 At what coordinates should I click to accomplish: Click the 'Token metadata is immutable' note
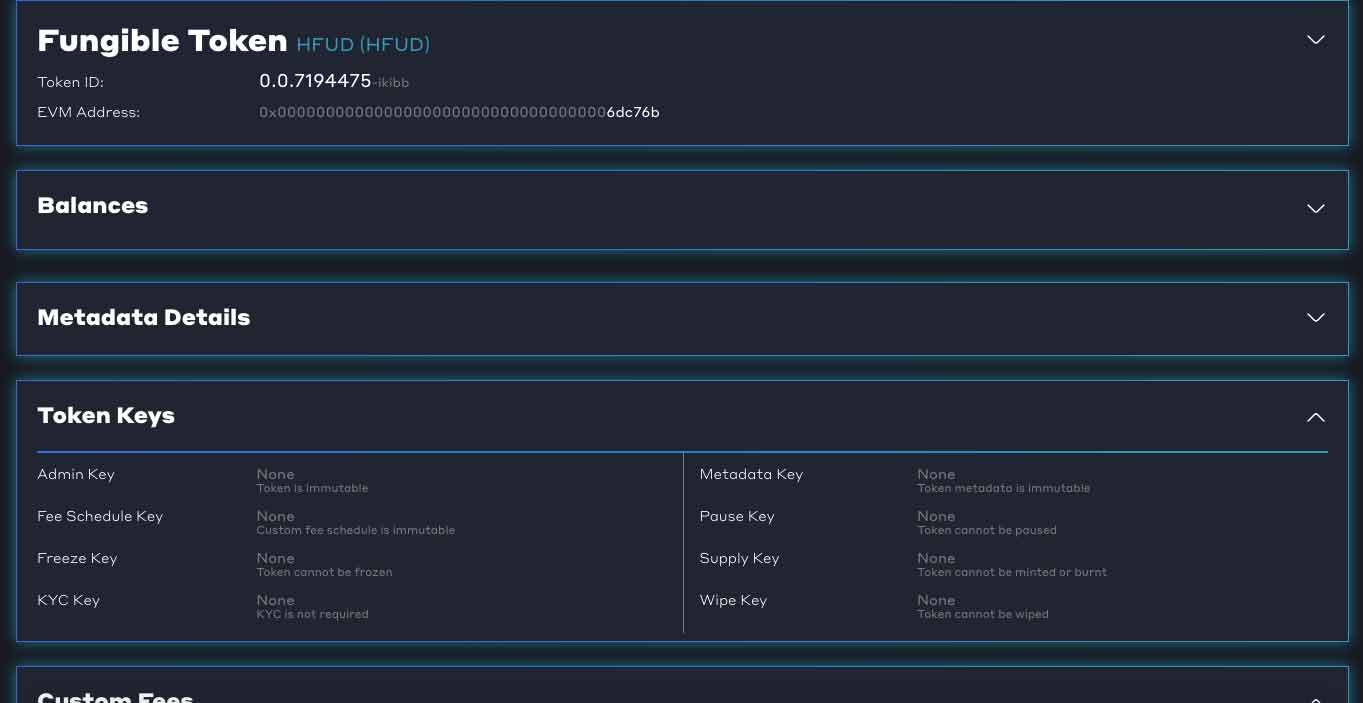click(x=1003, y=488)
